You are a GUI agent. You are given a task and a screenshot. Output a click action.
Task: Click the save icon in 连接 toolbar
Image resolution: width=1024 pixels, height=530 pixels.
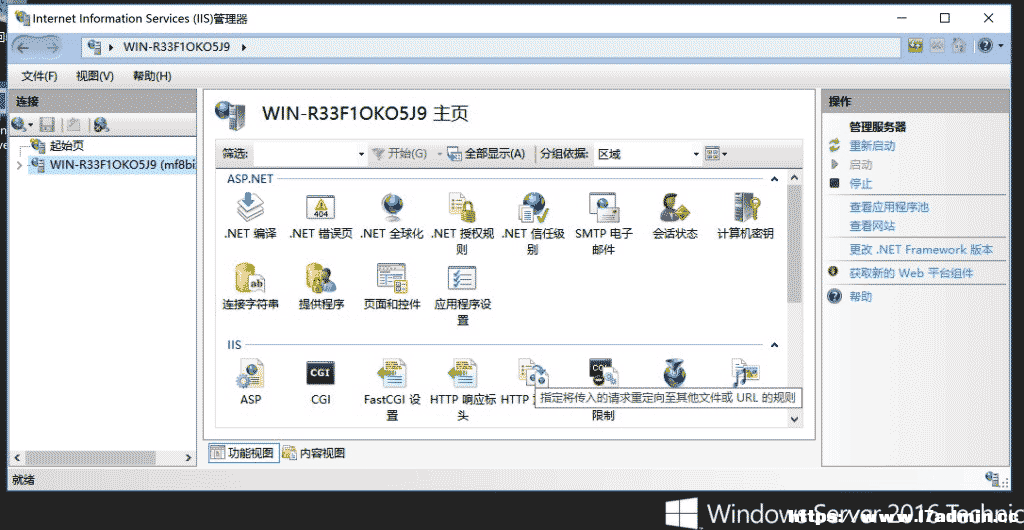[x=47, y=124]
